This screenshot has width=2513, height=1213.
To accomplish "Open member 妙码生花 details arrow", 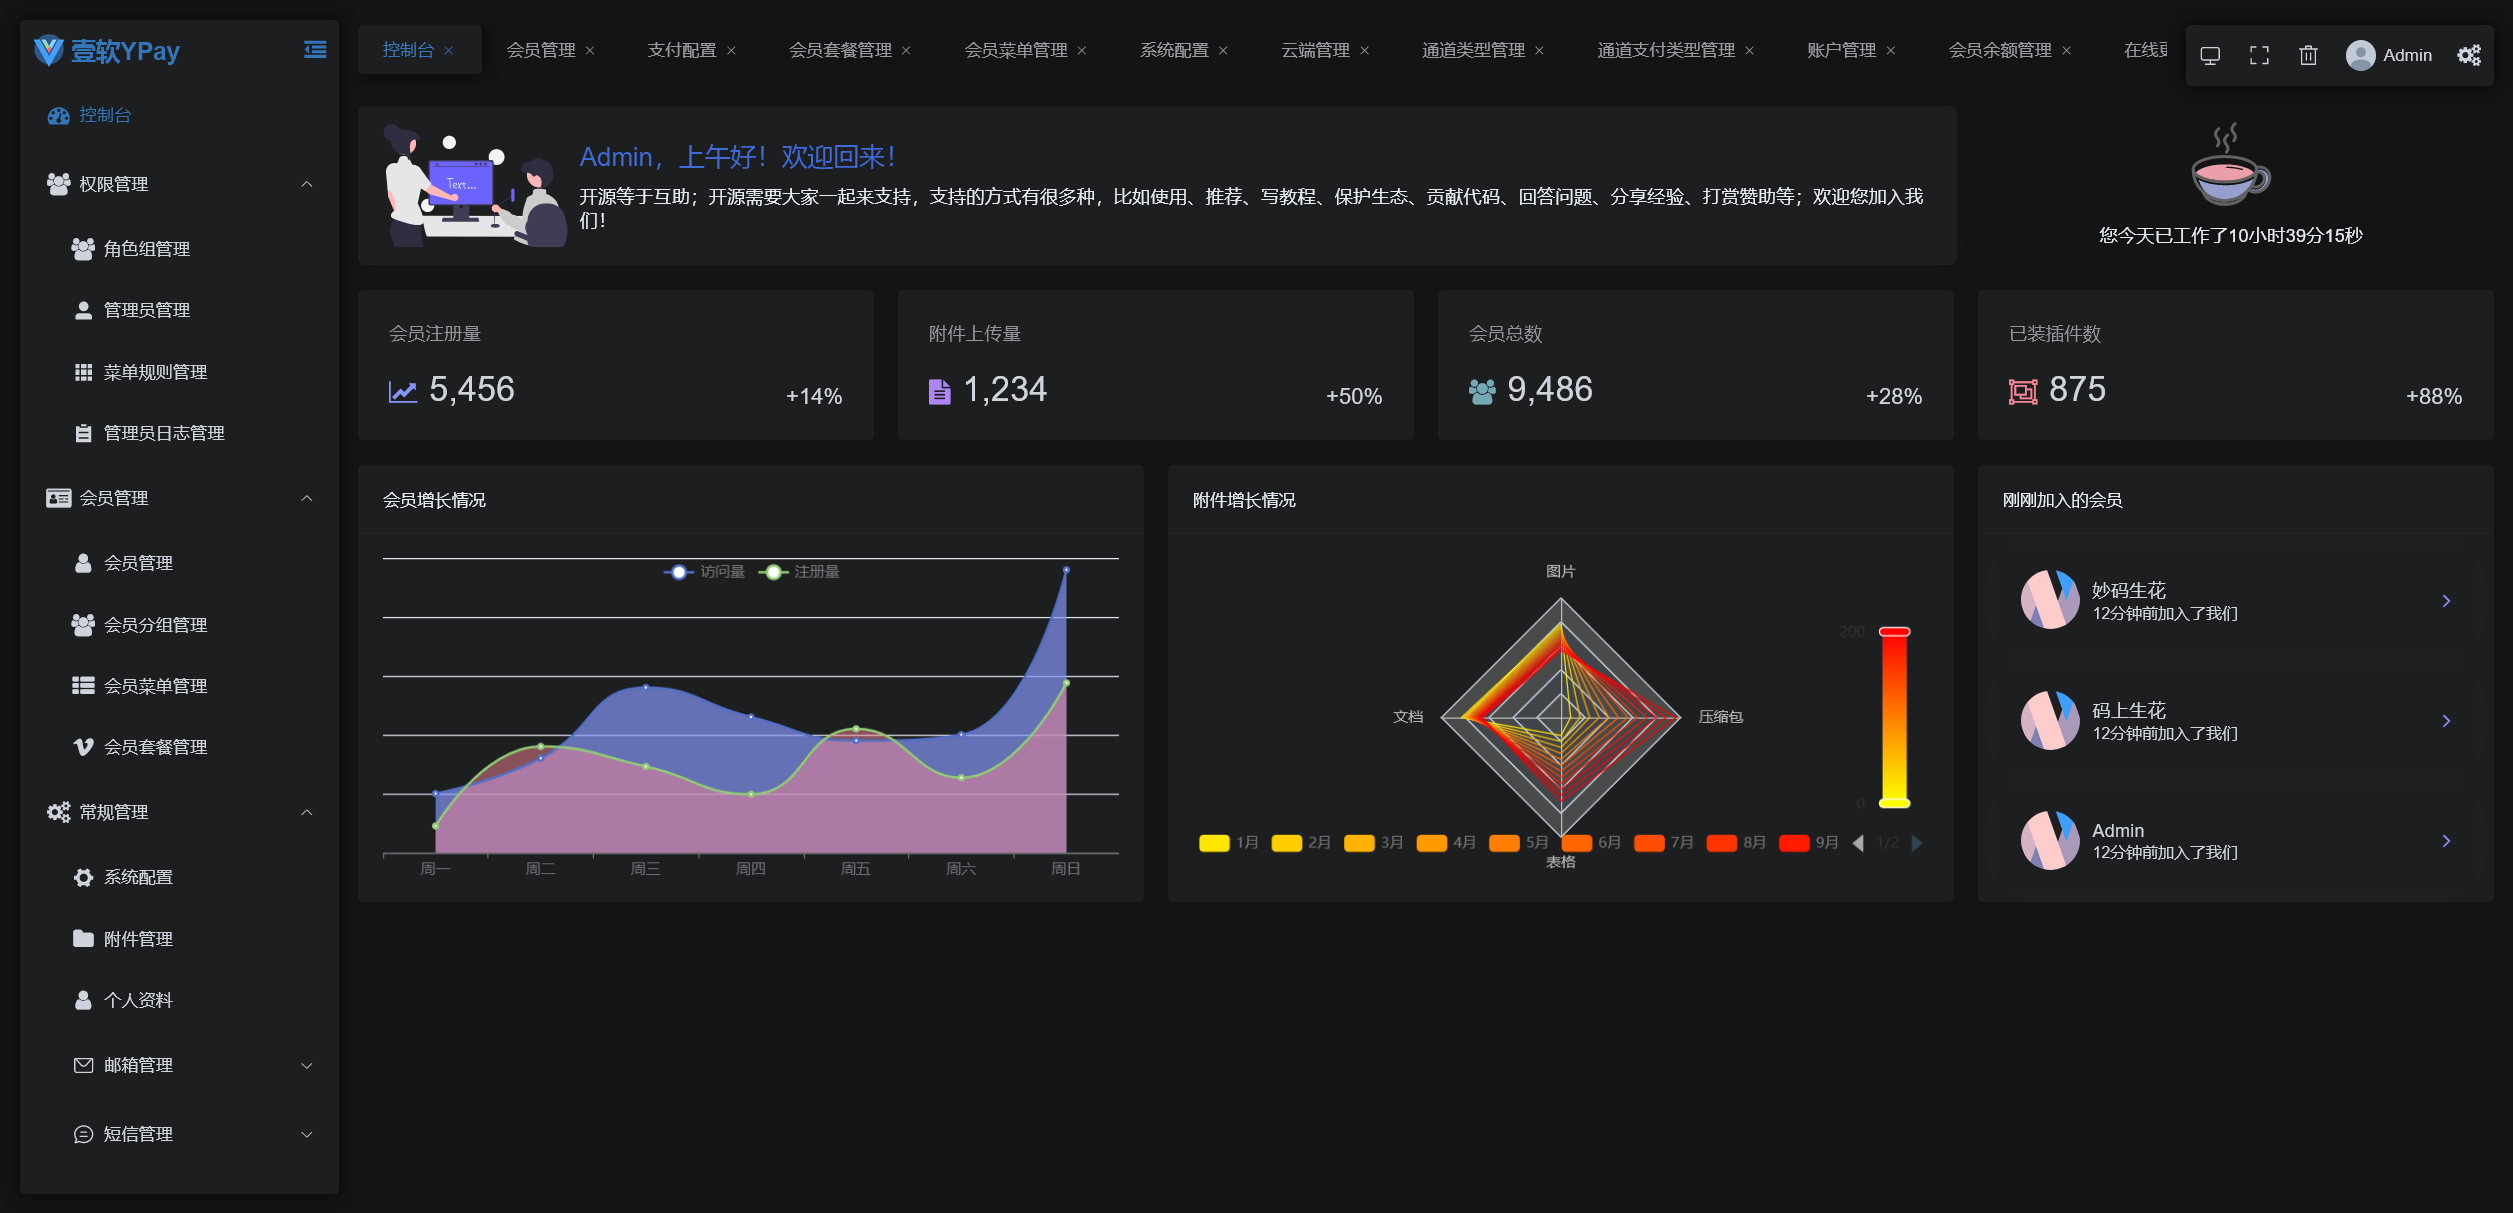I will (x=2446, y=601).
